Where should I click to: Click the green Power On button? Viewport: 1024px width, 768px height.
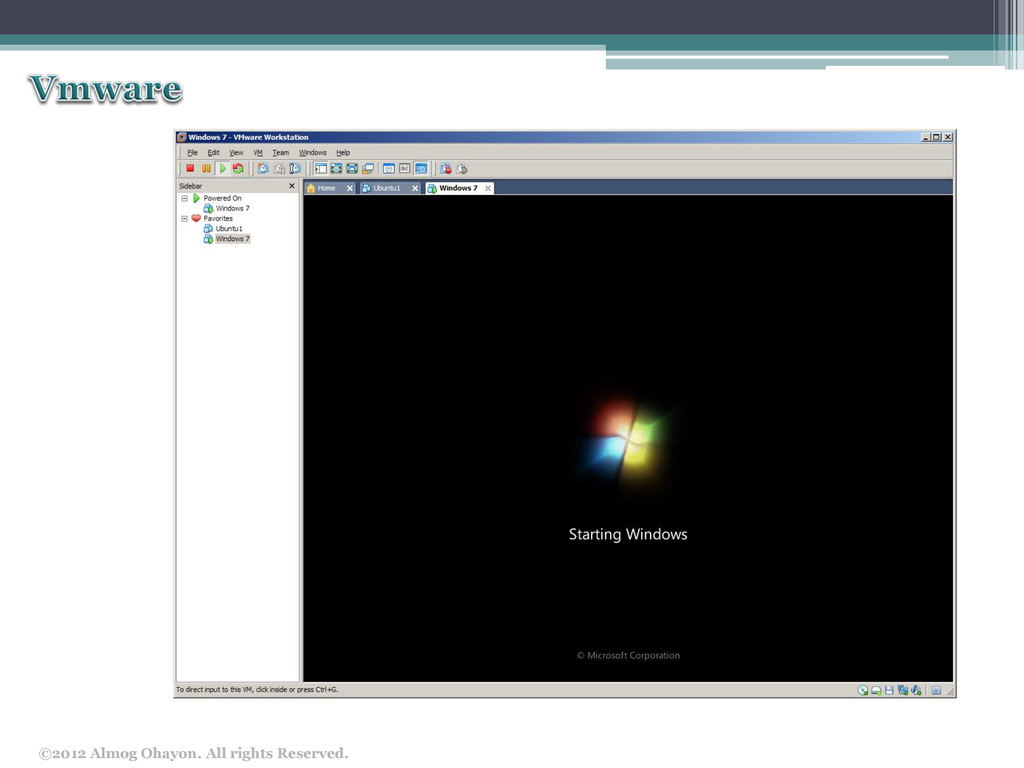[223, 168]
